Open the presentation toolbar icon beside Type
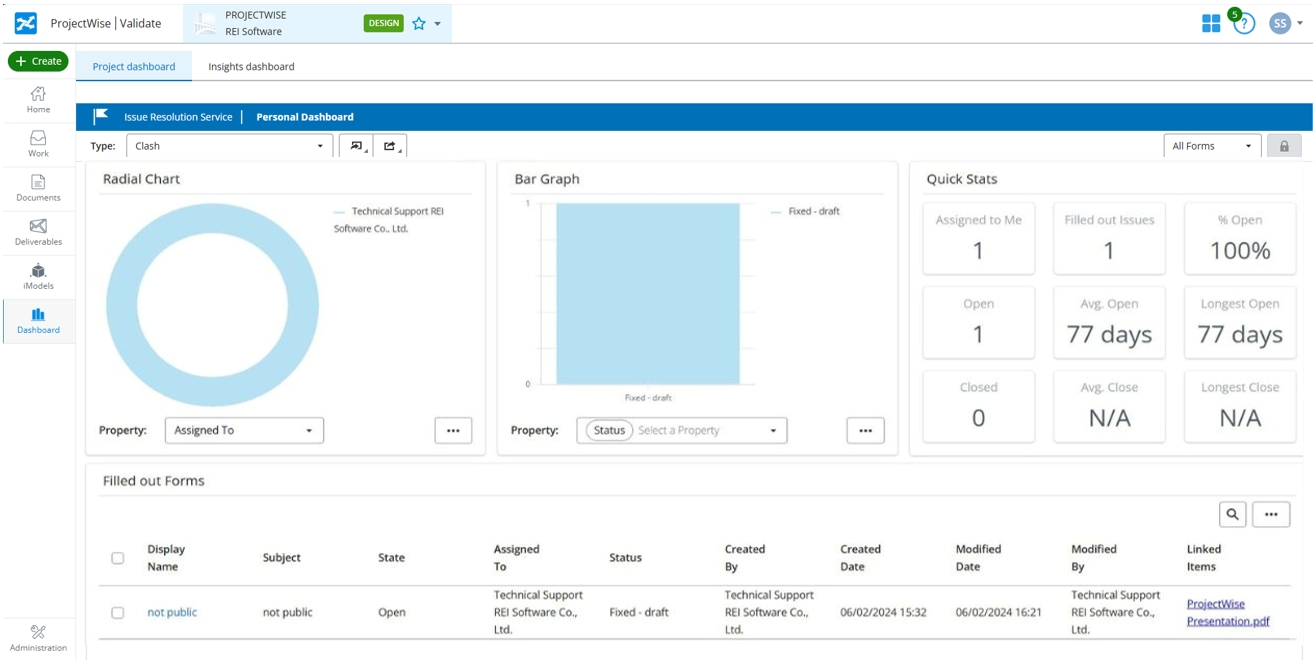 coord(356,146)
